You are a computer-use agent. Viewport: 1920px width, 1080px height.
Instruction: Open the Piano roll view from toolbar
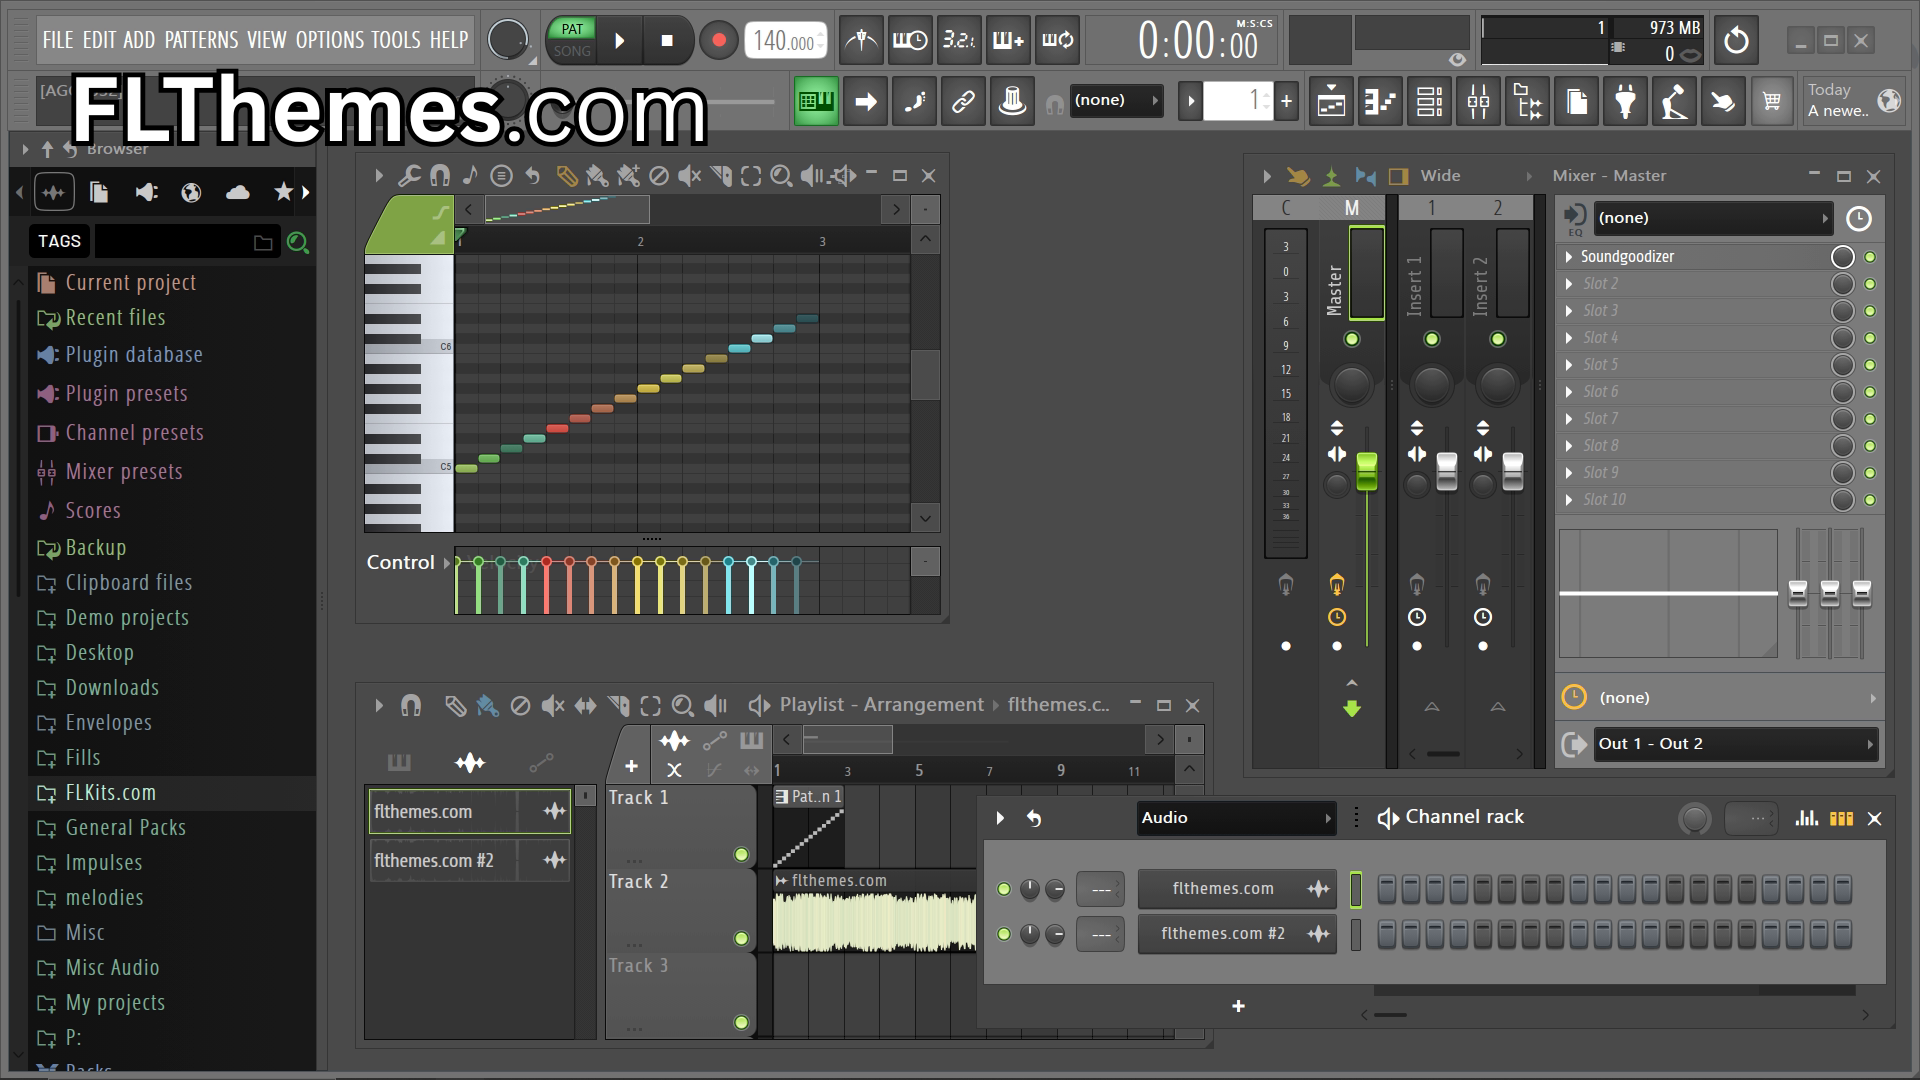[1380, 100]
